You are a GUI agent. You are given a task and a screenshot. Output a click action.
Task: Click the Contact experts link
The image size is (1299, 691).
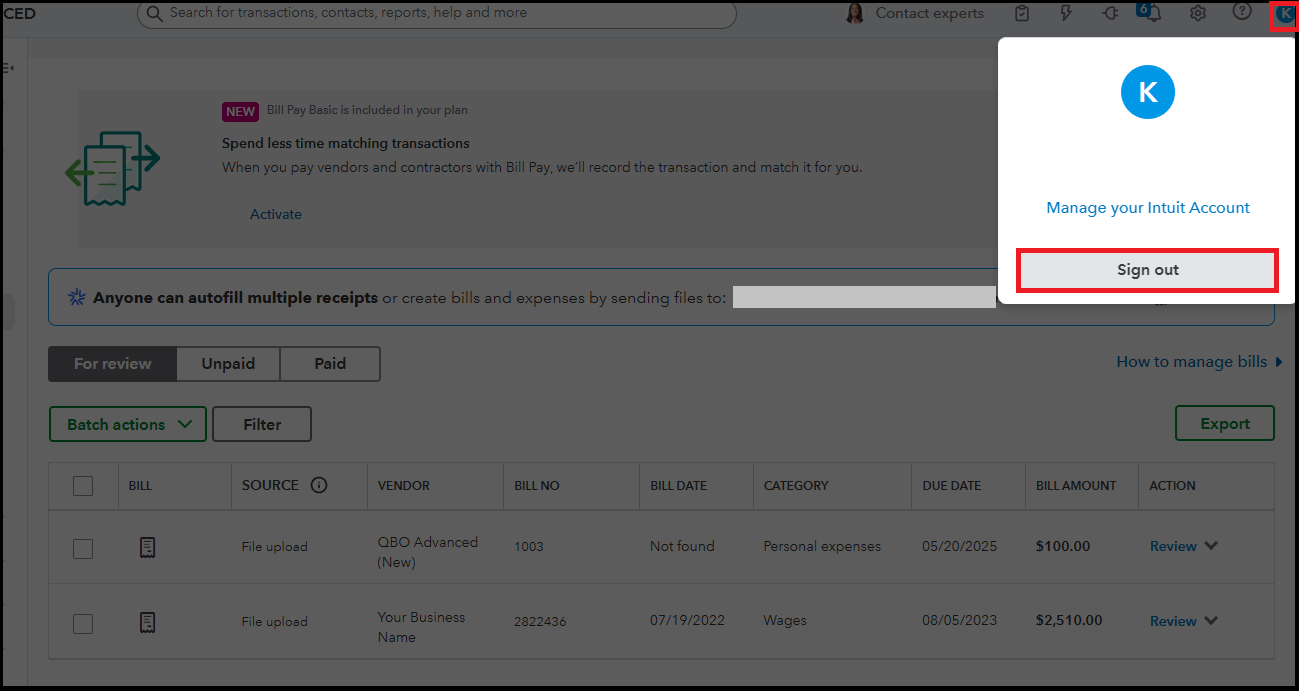930,13
